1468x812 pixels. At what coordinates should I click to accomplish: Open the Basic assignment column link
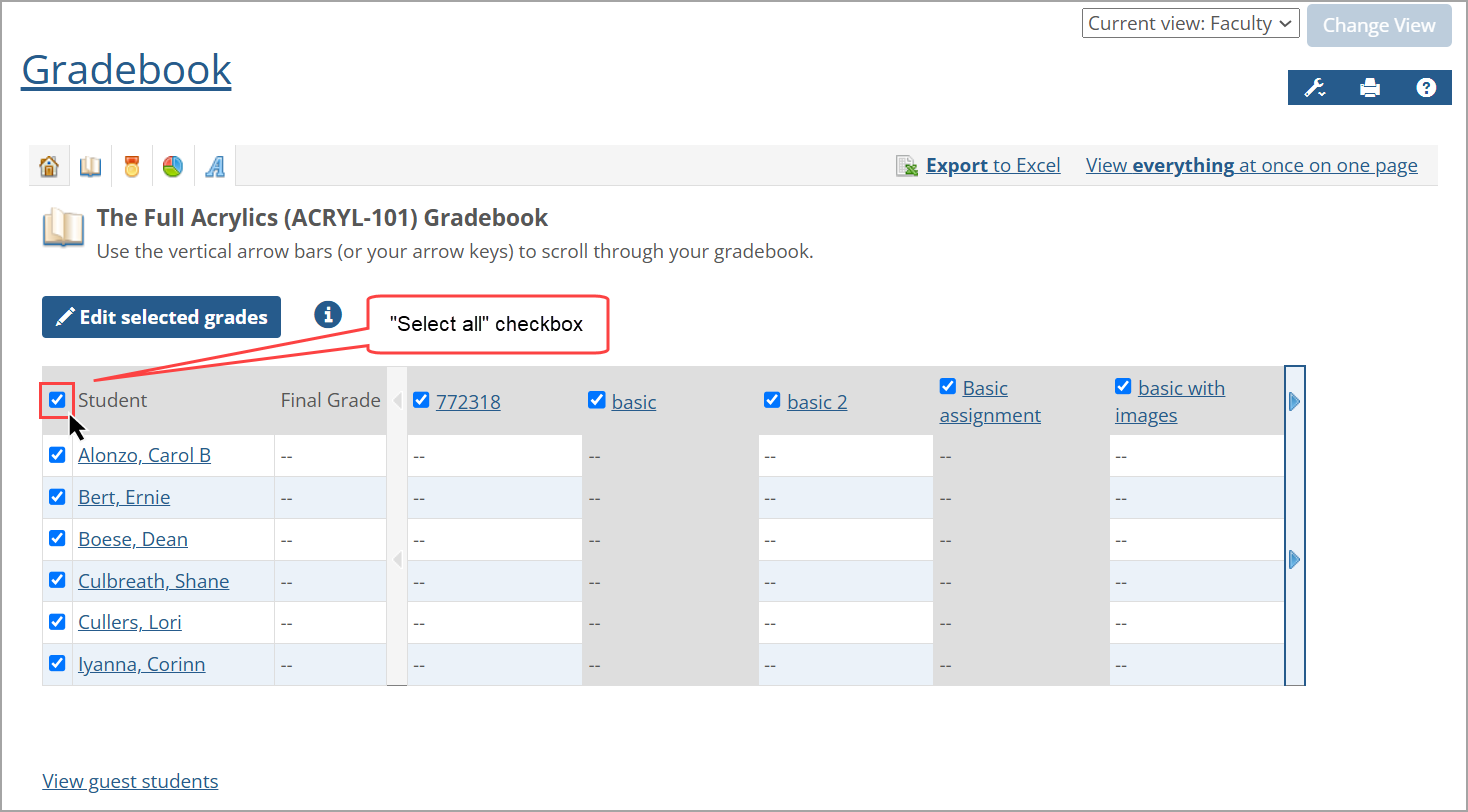(x=990, y=401)
